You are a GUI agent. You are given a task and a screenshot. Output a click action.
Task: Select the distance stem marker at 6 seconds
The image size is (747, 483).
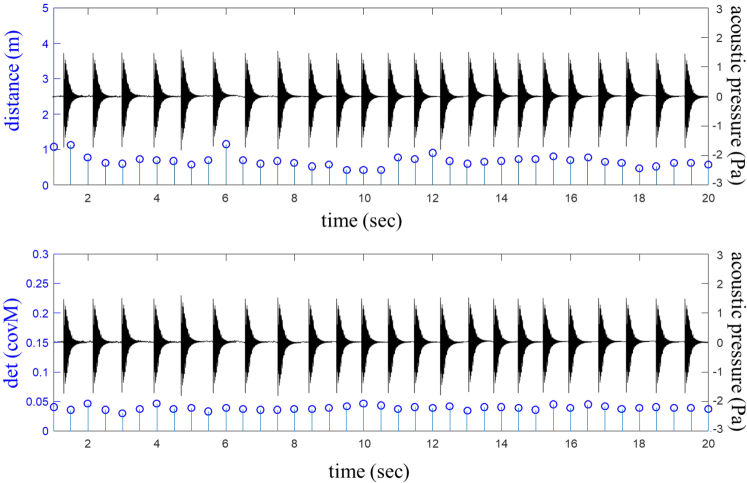click(226, 144)
